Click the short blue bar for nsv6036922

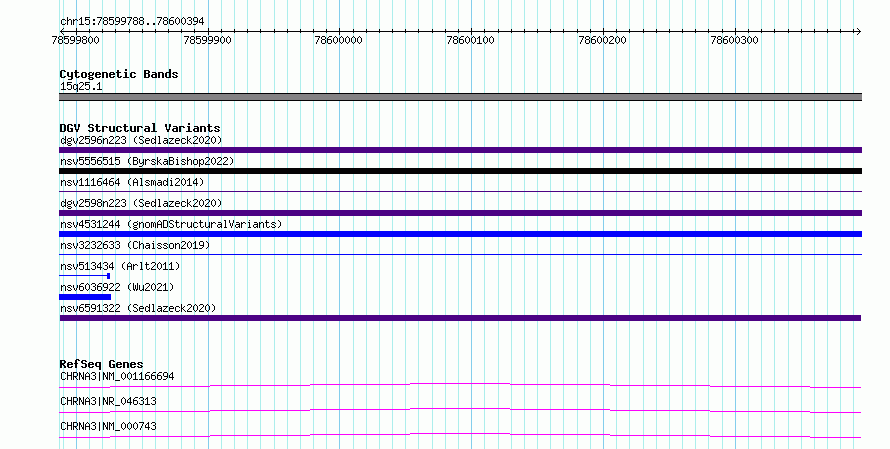[85, 297]
